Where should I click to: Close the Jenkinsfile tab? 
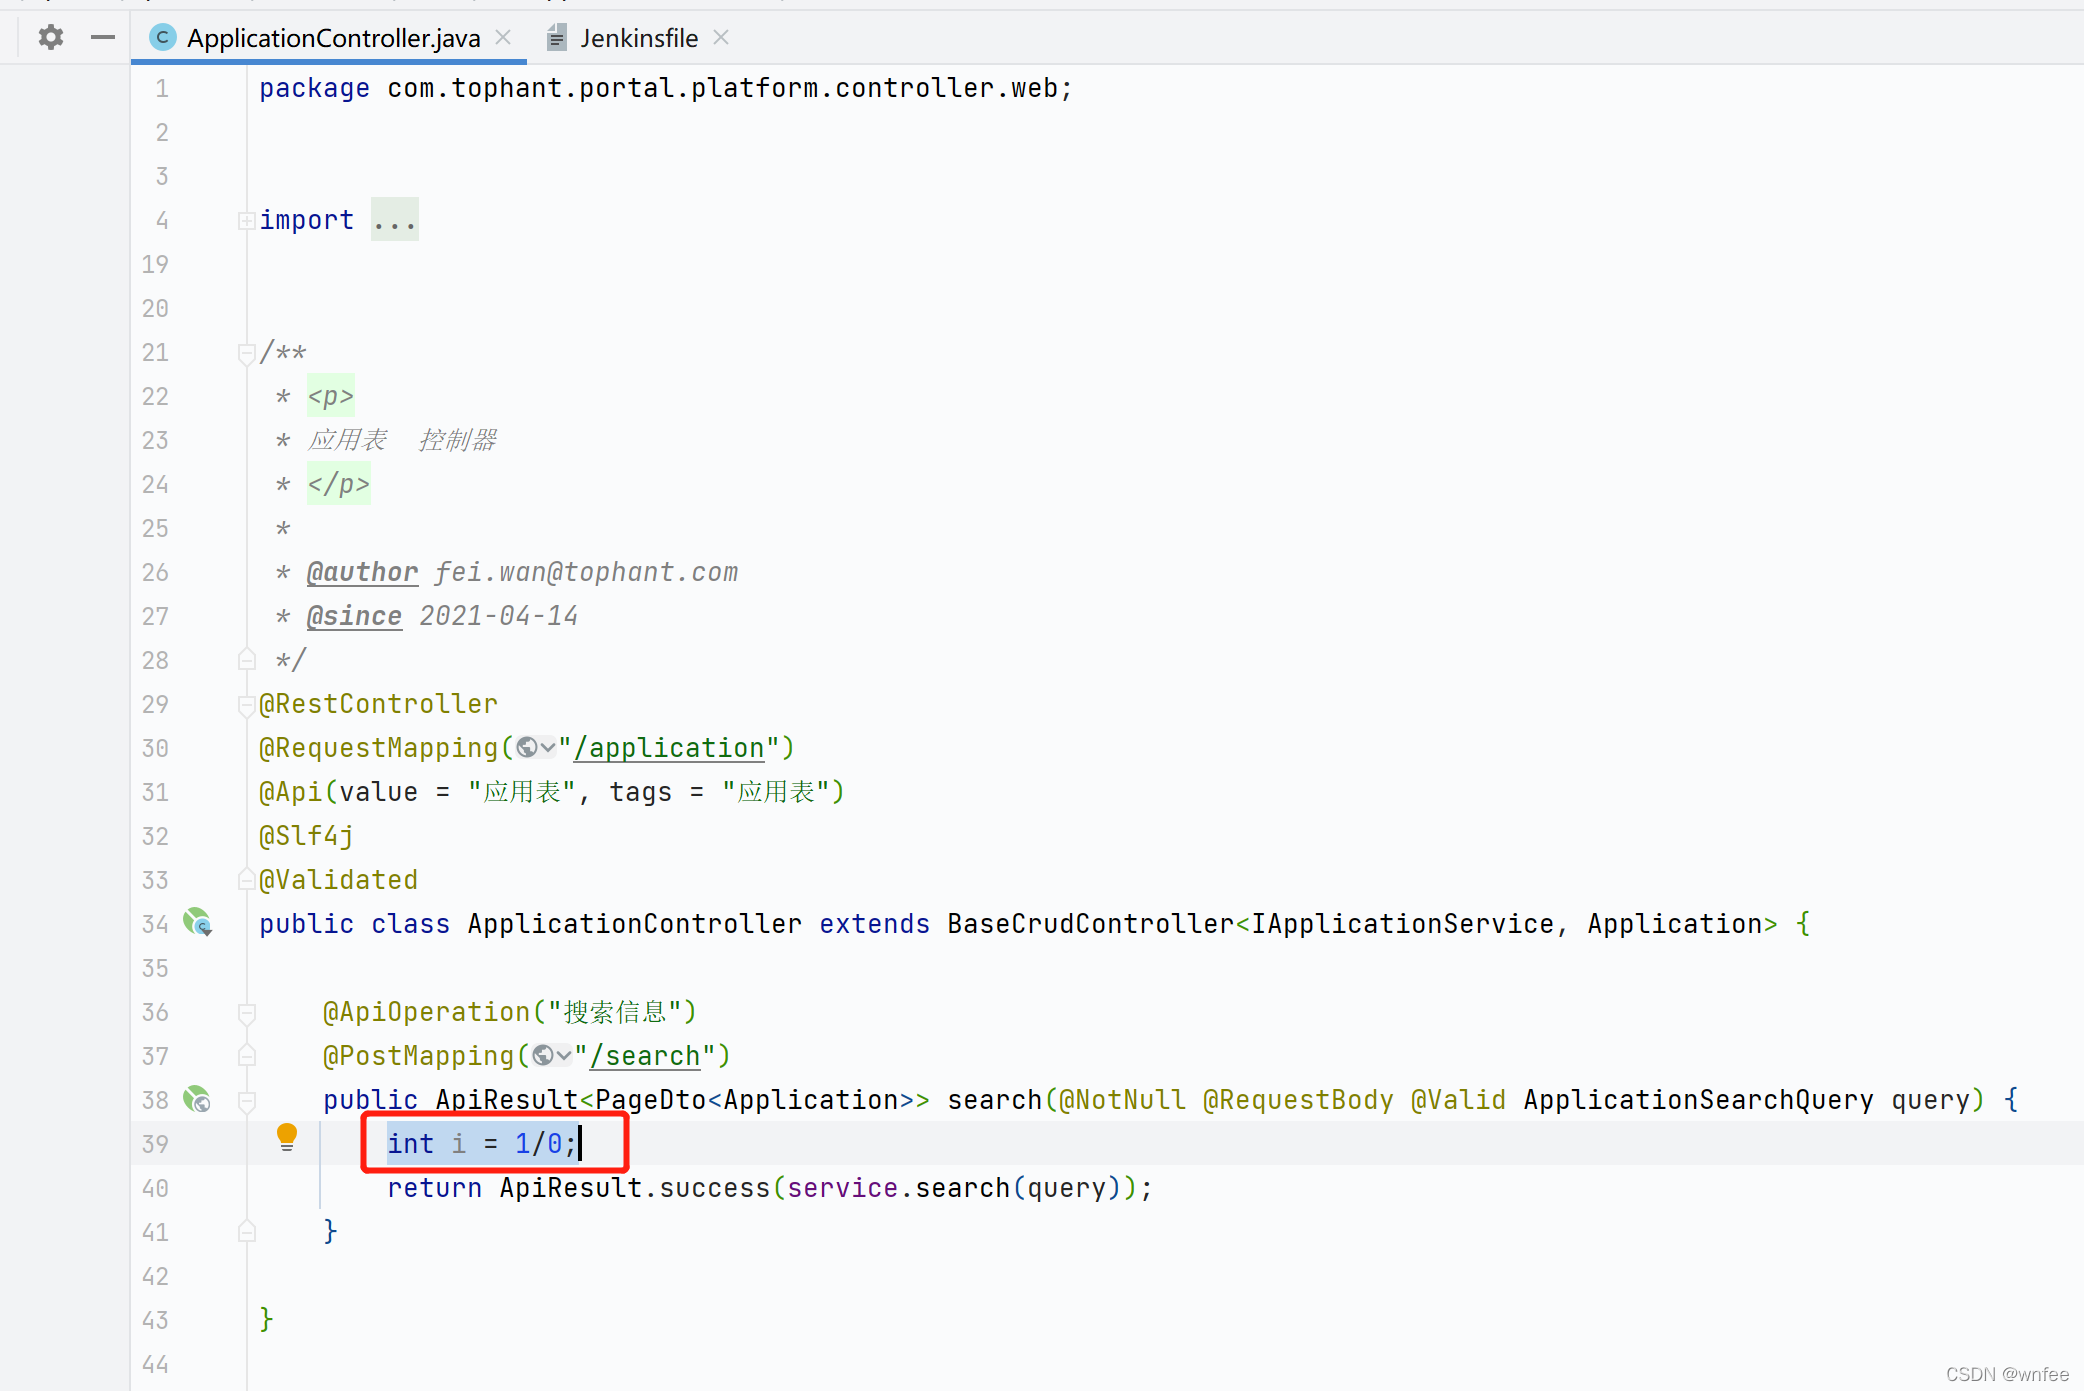(x=721, y=37)
